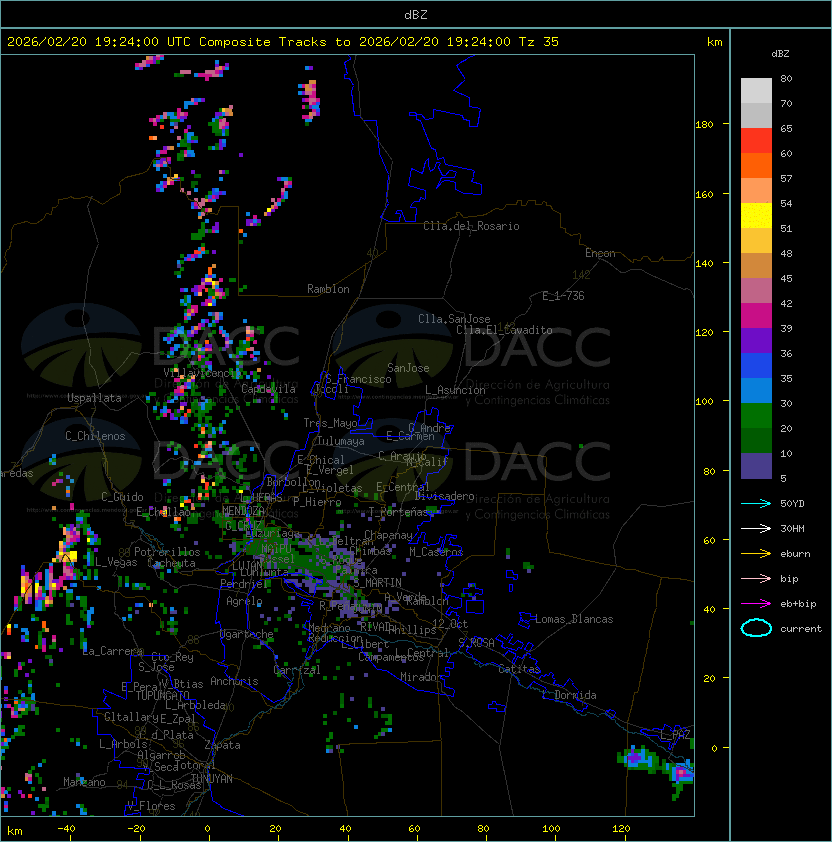Click the cyan 'current' ellipse symbol
This screenshot has width=832, height=842.
click(756, 628)
